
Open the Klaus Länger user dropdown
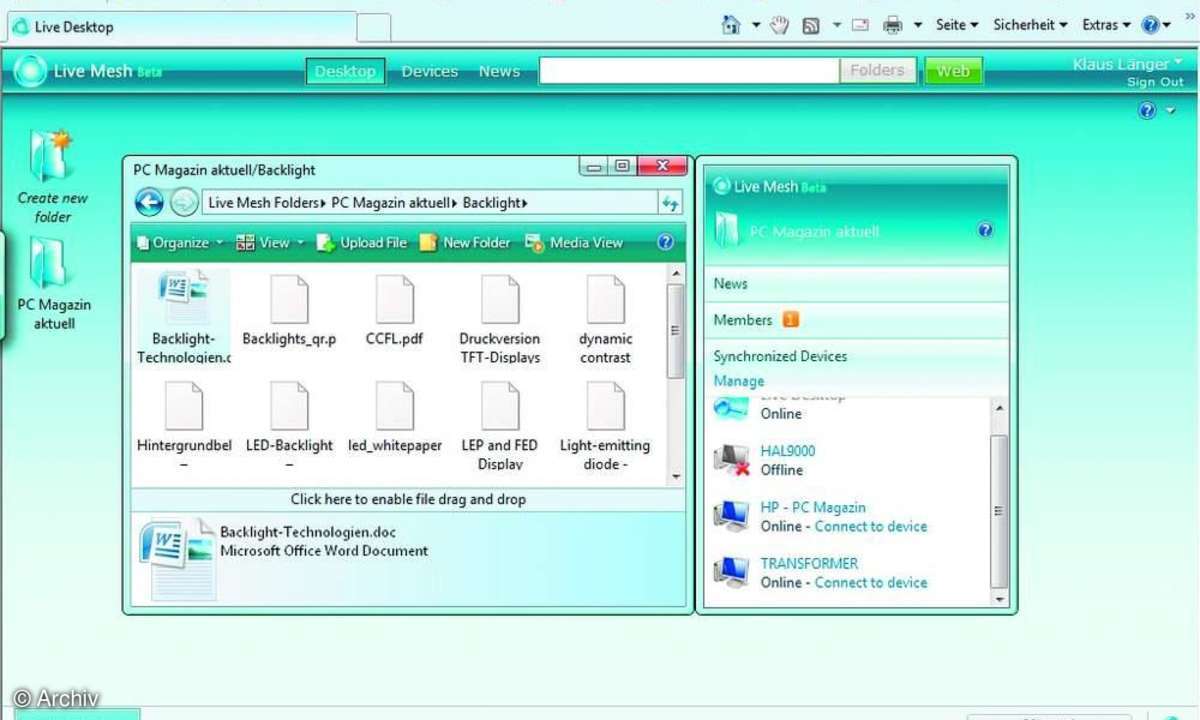(x=1127, y=64)
